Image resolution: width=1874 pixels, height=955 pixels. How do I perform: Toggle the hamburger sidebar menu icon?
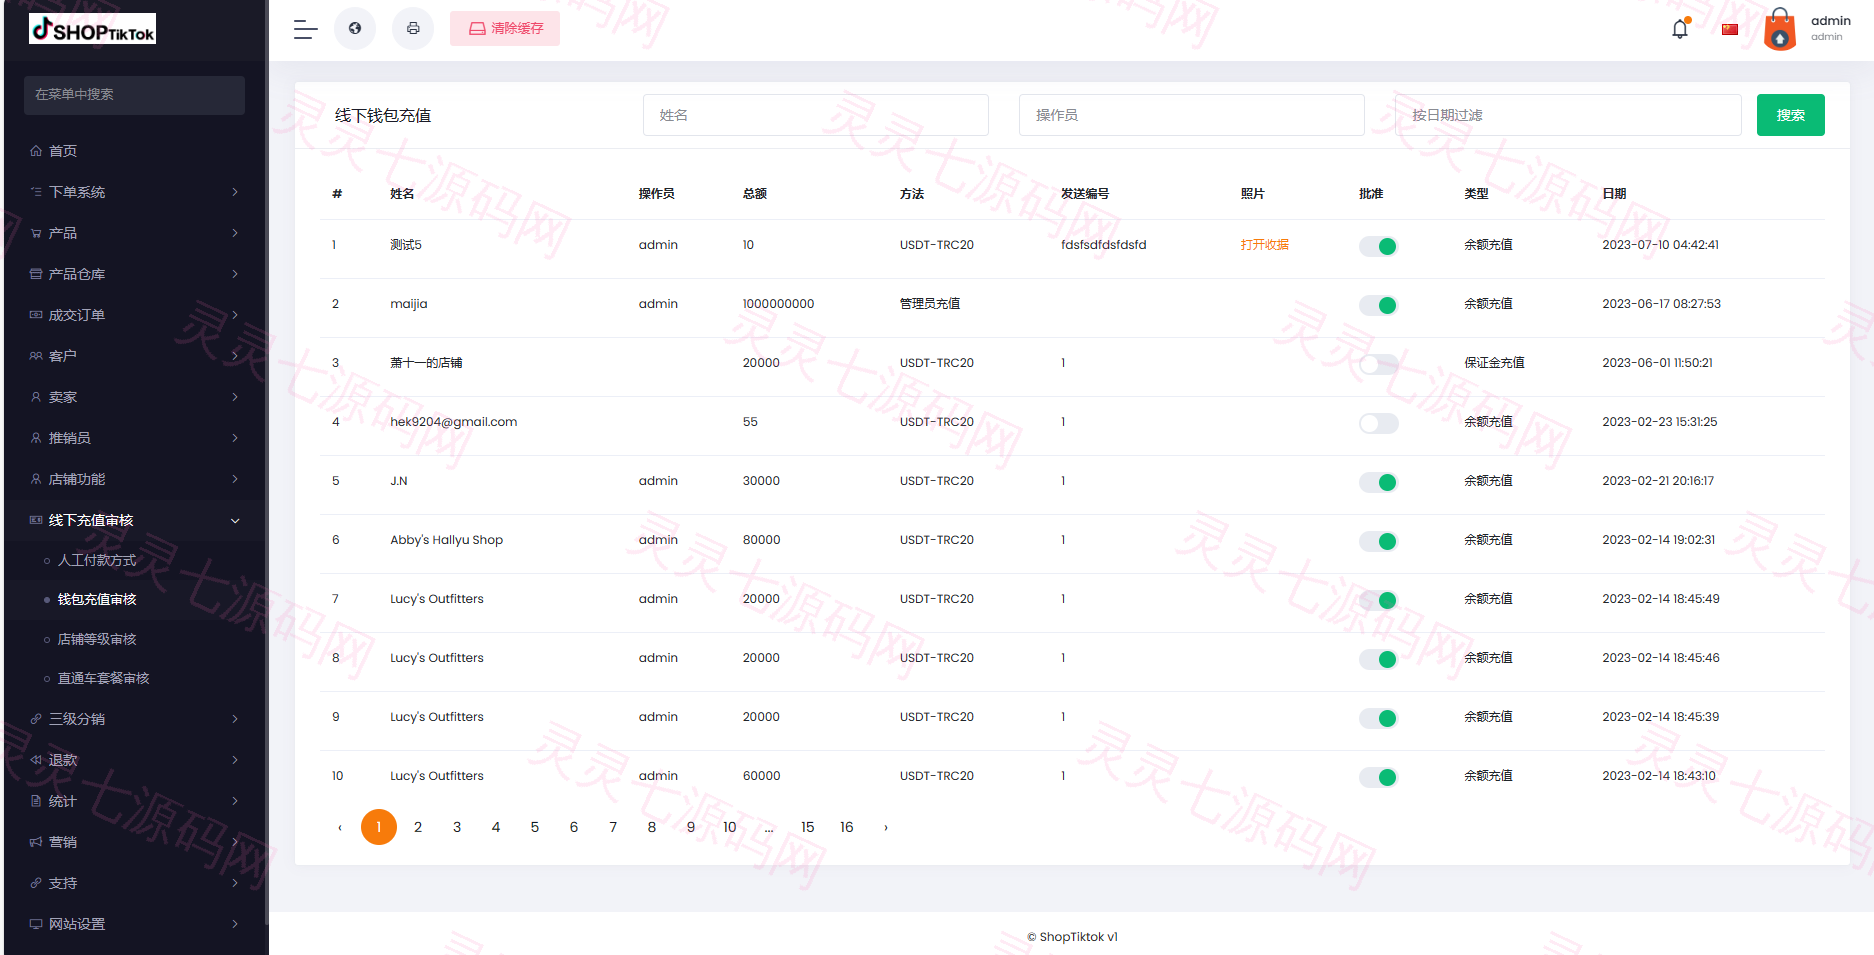point(306,29)
